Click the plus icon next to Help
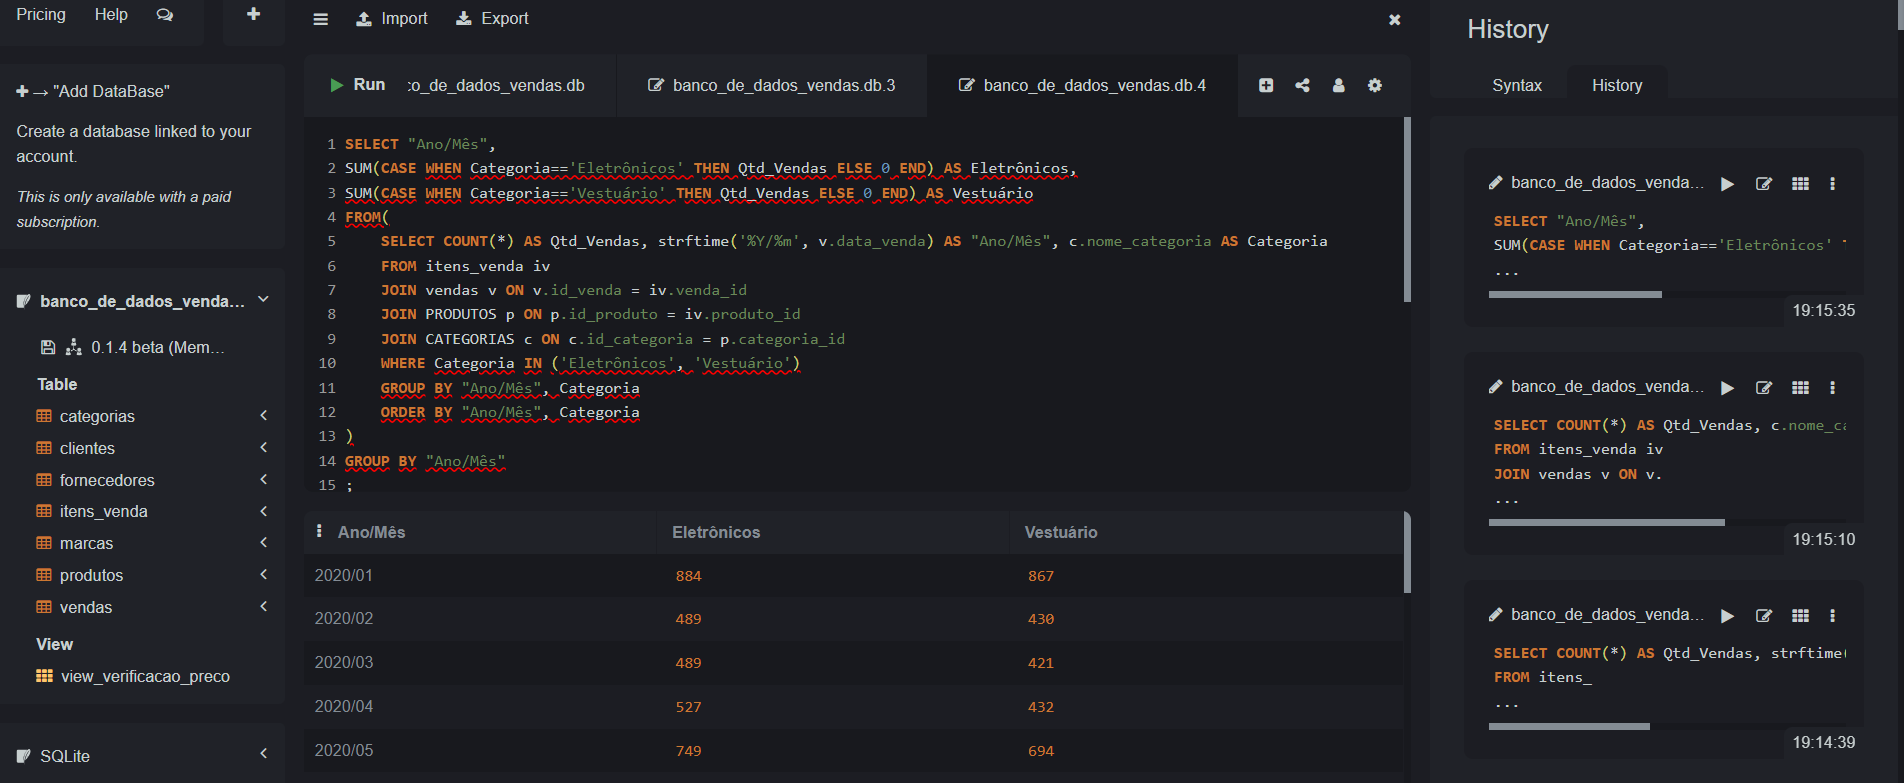The image size is (1904, 783). [x=254, y=14]
